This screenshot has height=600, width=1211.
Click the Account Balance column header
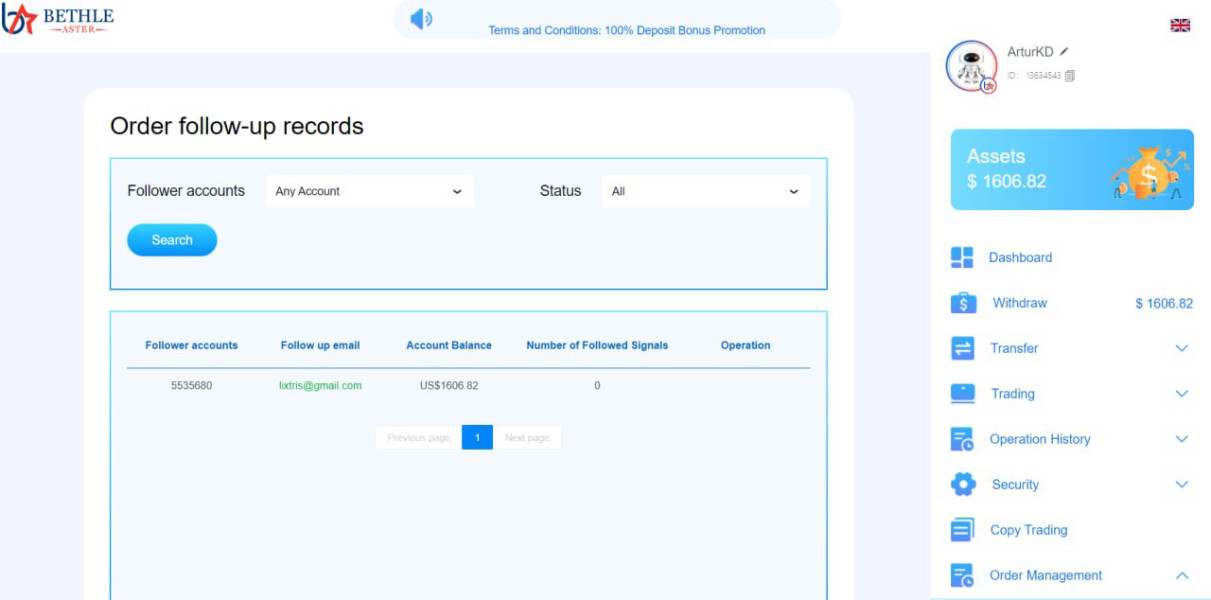(x=449, y=345)
